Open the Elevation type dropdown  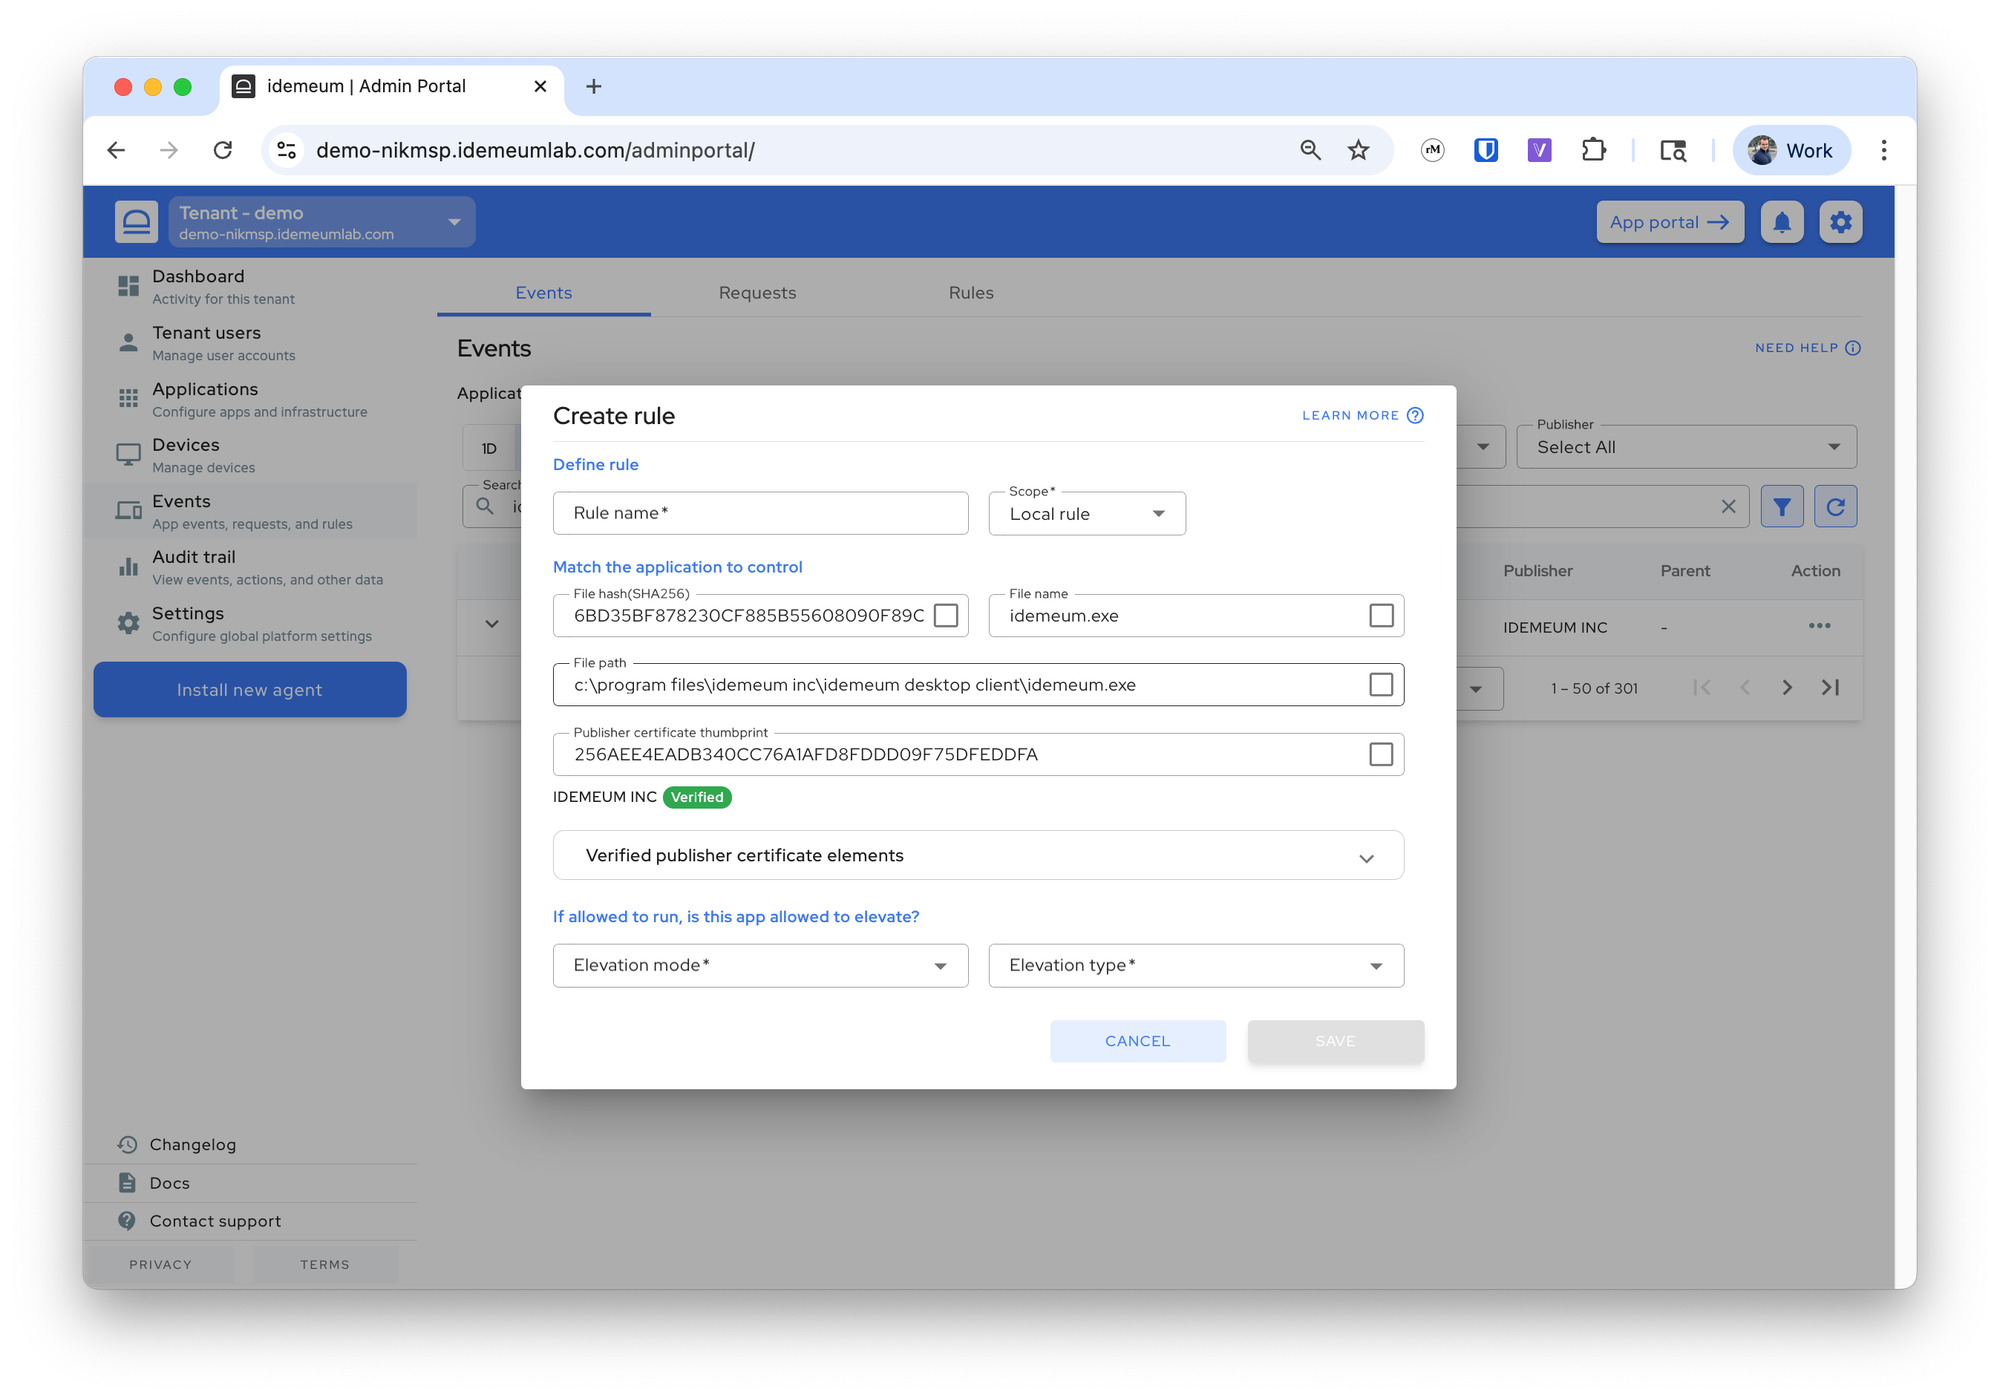[1196, 966]
